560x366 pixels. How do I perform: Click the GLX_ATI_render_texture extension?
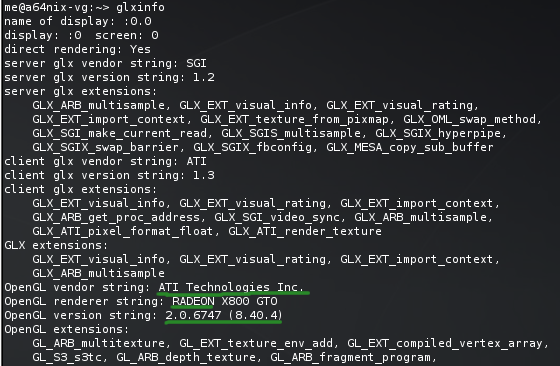pyautogui.click(x=305, y=231)
